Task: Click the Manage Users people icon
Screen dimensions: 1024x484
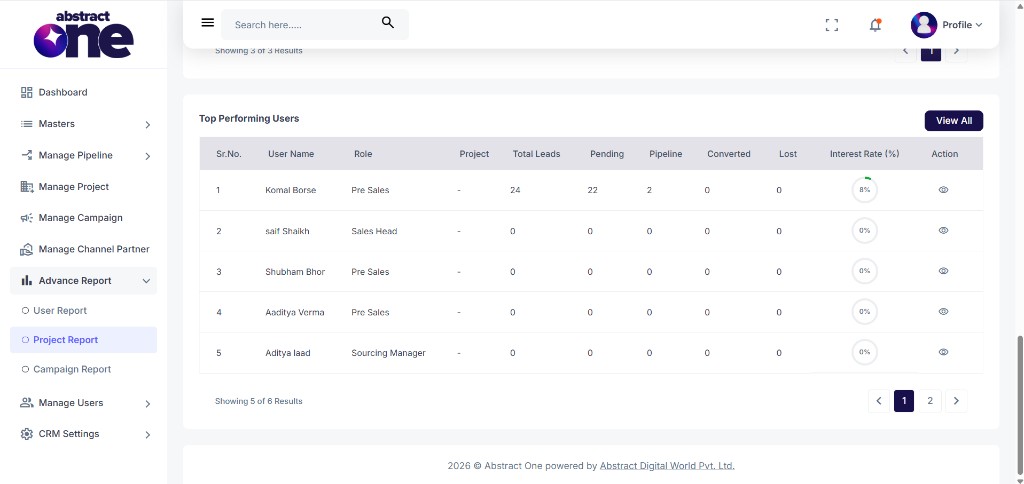Action: point(27,402)
